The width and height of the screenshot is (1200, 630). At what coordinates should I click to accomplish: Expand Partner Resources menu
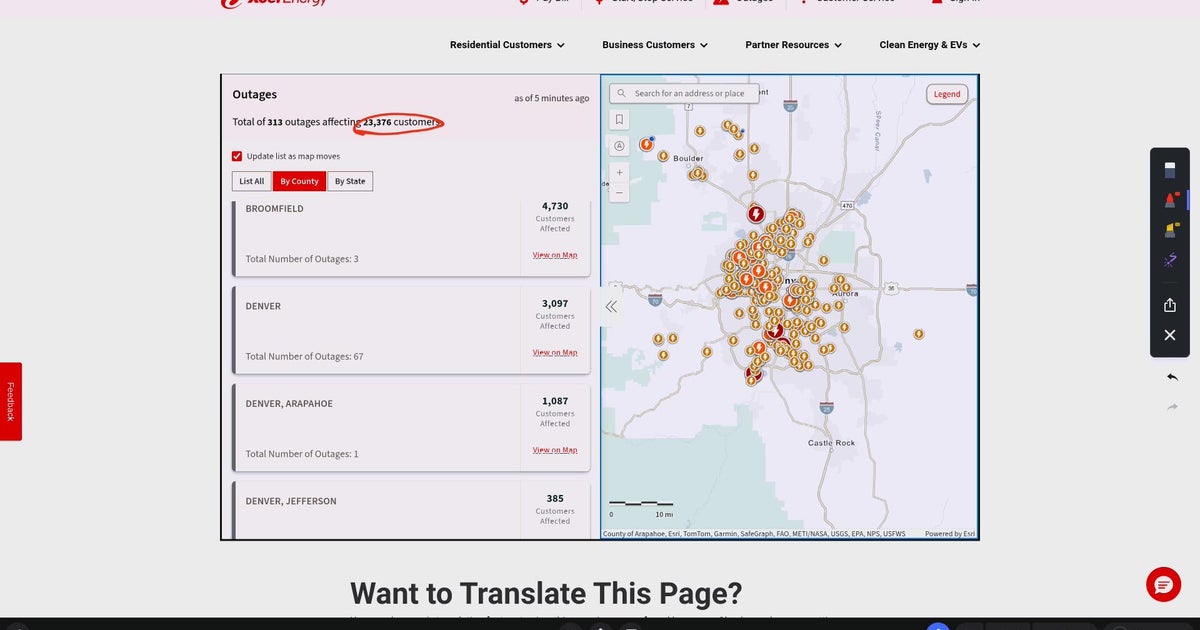click(x=794, y=45)
